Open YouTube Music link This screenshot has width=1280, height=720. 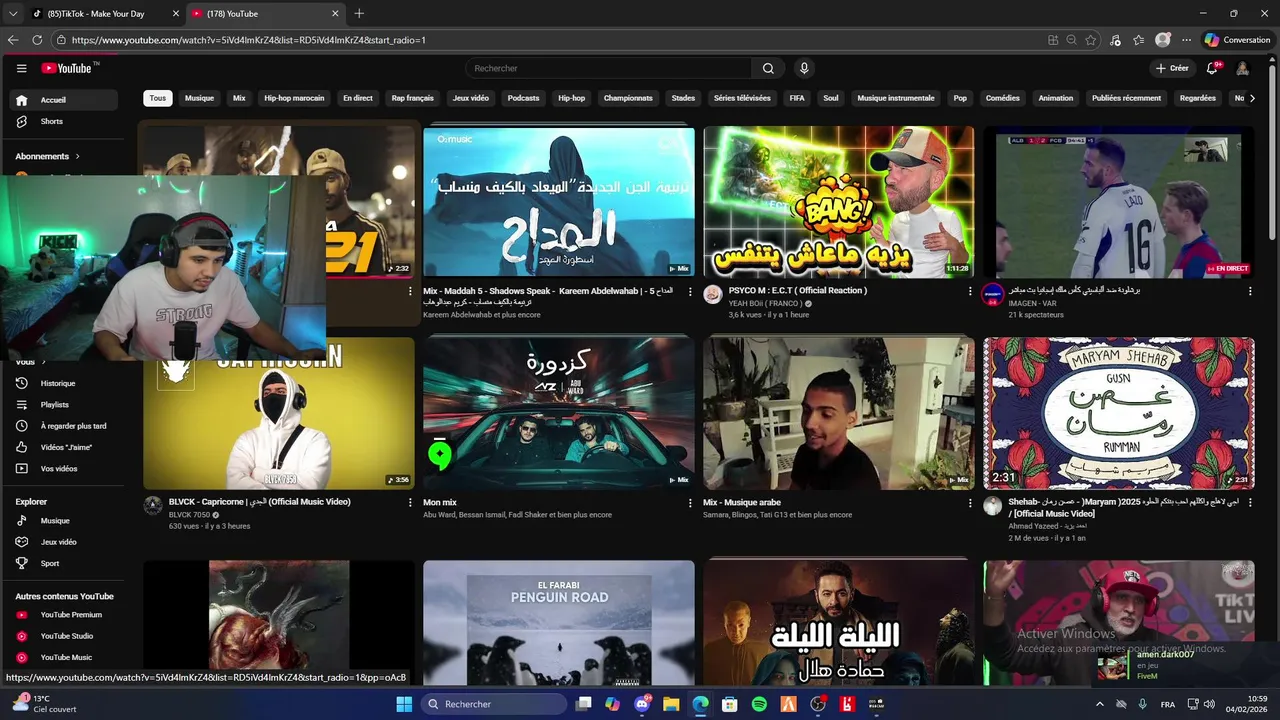point(64,657)
